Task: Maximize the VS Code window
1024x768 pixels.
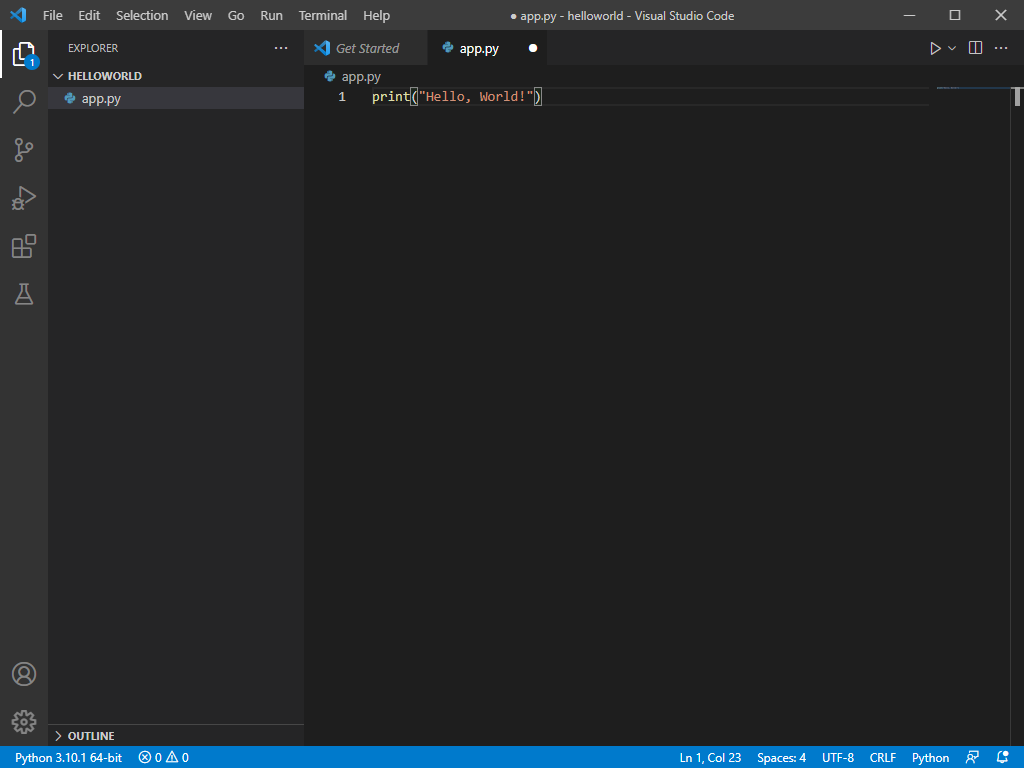Action: pos(955,15)
